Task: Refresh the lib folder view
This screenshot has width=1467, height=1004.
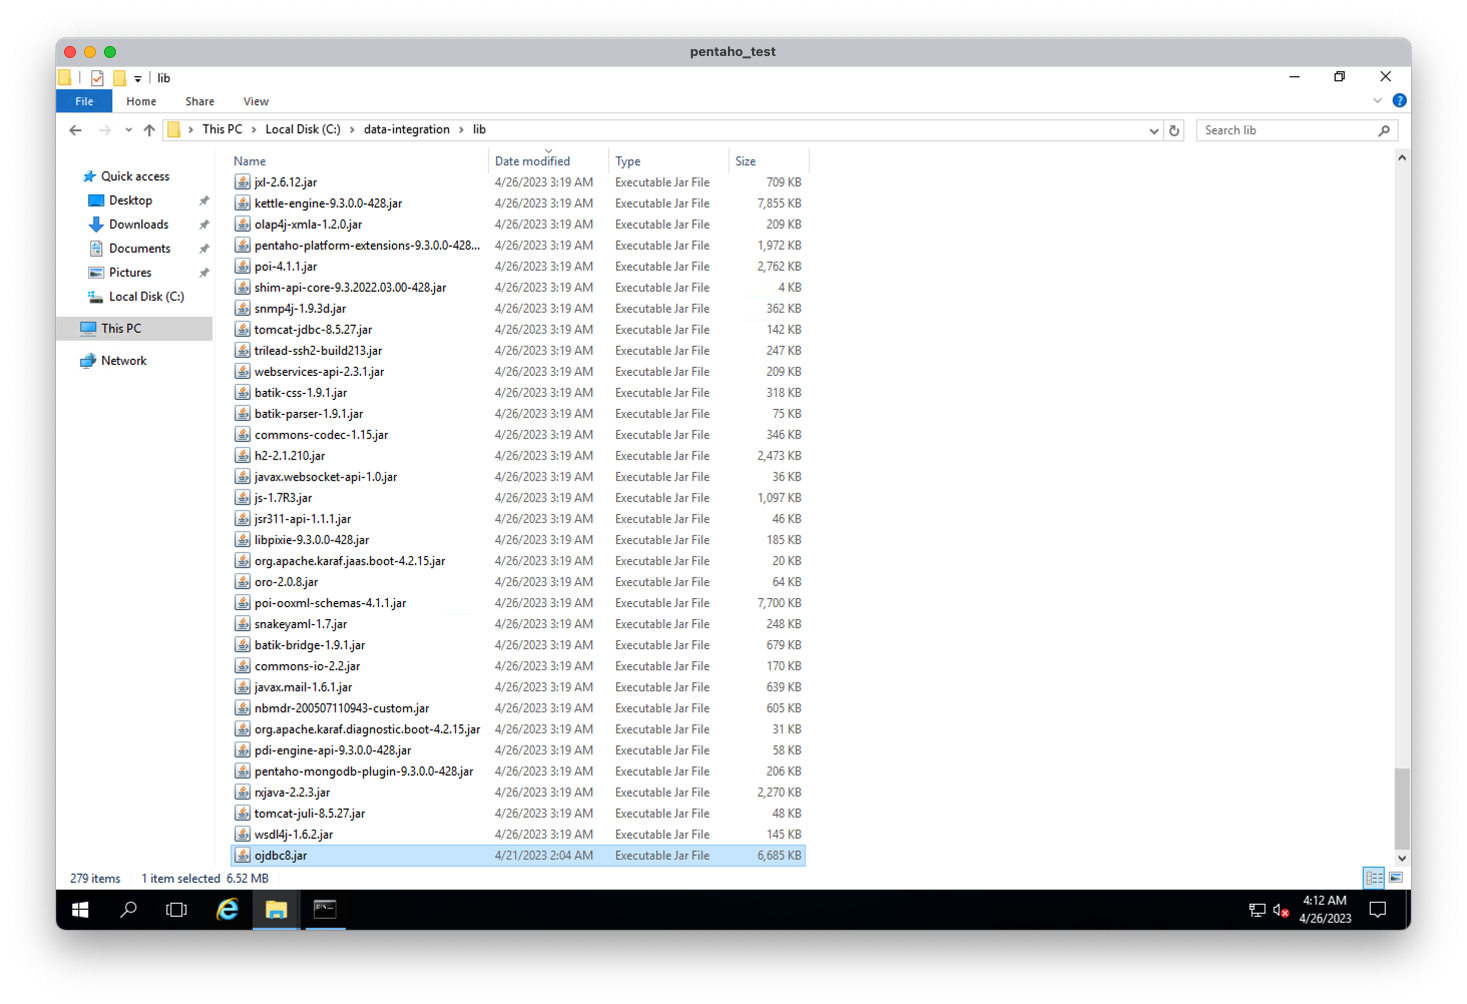Action: pyautogui.click(x=1174, y=130)
